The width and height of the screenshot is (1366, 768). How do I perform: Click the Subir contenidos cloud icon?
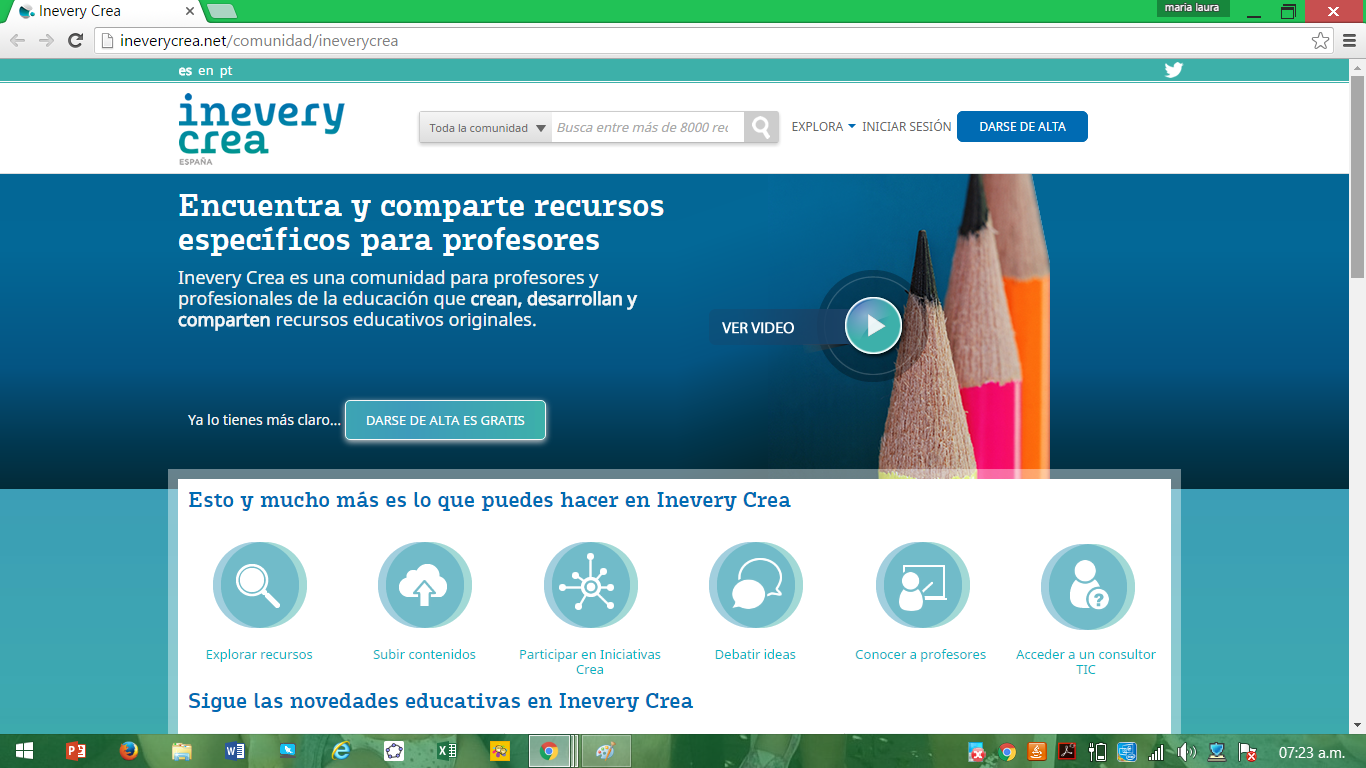pyautogui.click(x=424, y=587)
